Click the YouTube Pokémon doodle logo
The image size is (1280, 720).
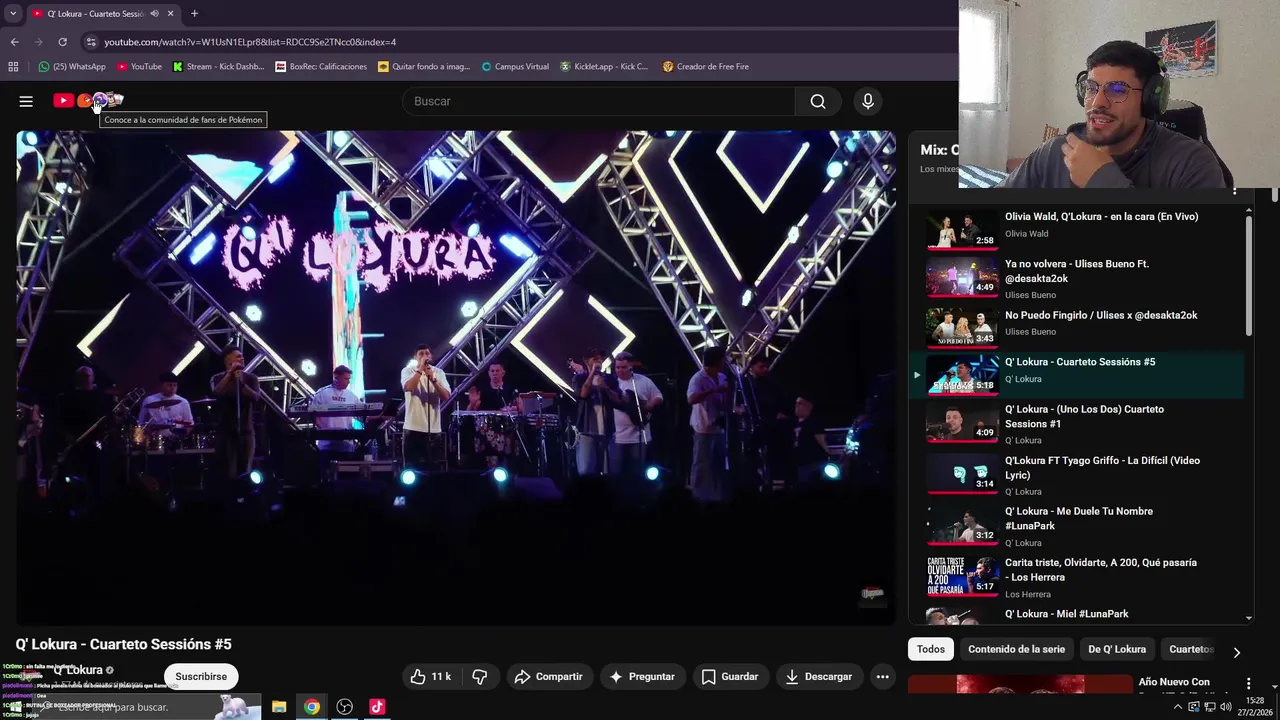pyautogui.click(x=89, y=100)
